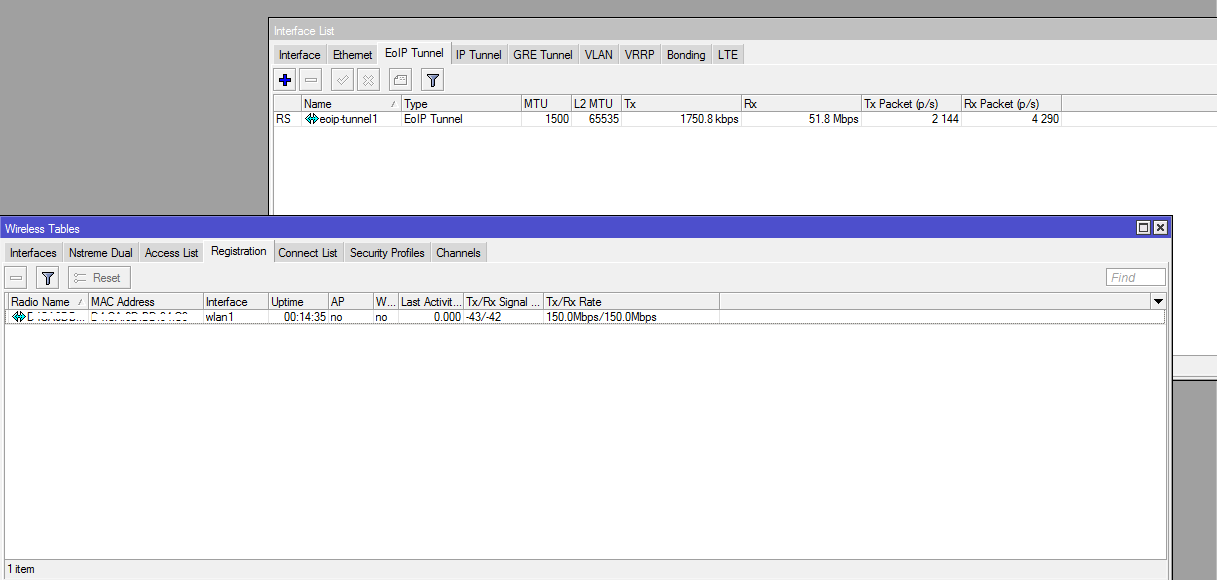Switch to the Interface tab
The height and width of the screenshot is (580, 1218).
click(x=300, y=55)
